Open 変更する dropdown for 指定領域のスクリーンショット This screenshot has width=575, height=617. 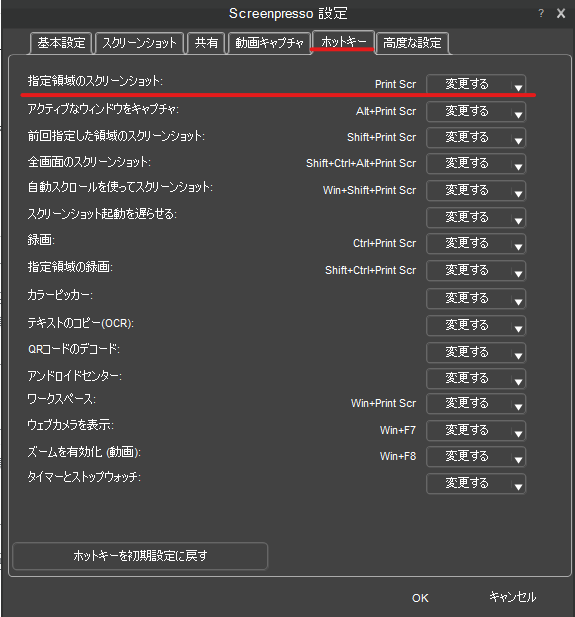(x=476, y=84)
